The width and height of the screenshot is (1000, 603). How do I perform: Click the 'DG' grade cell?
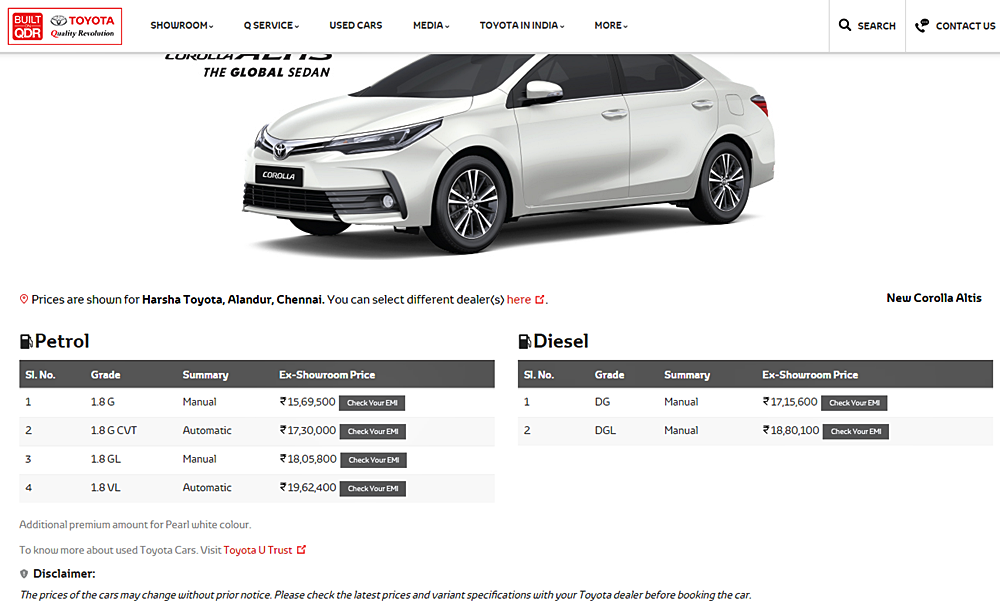[602, 402]
